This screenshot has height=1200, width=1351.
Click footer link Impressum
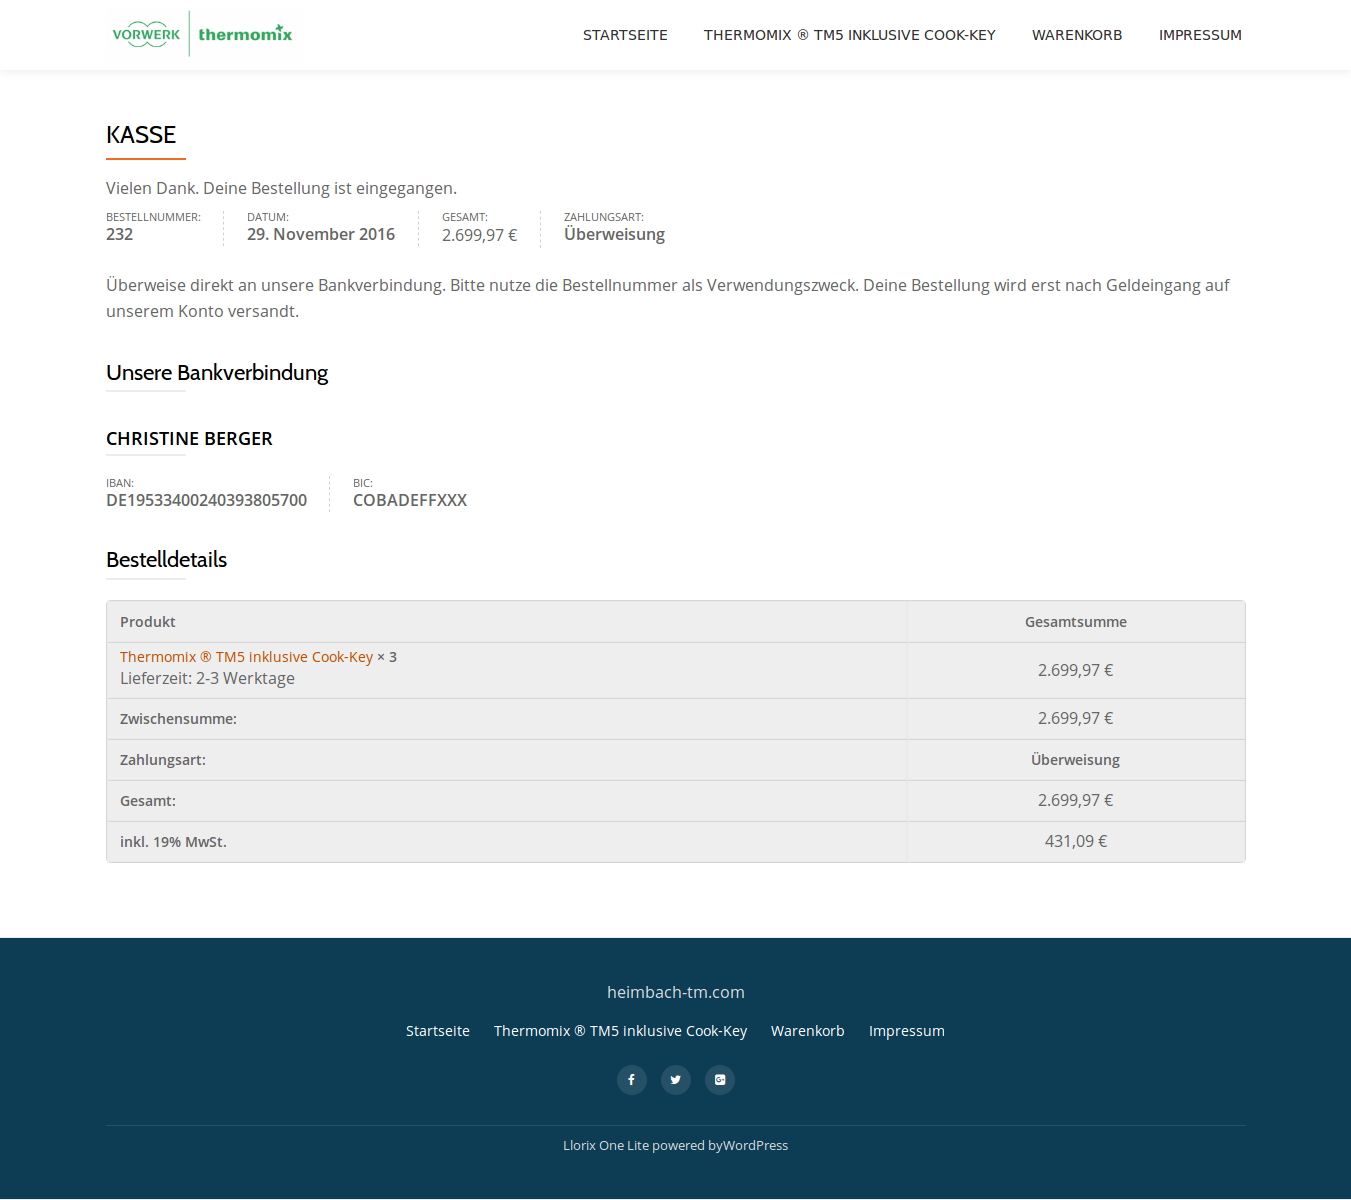907,1031
